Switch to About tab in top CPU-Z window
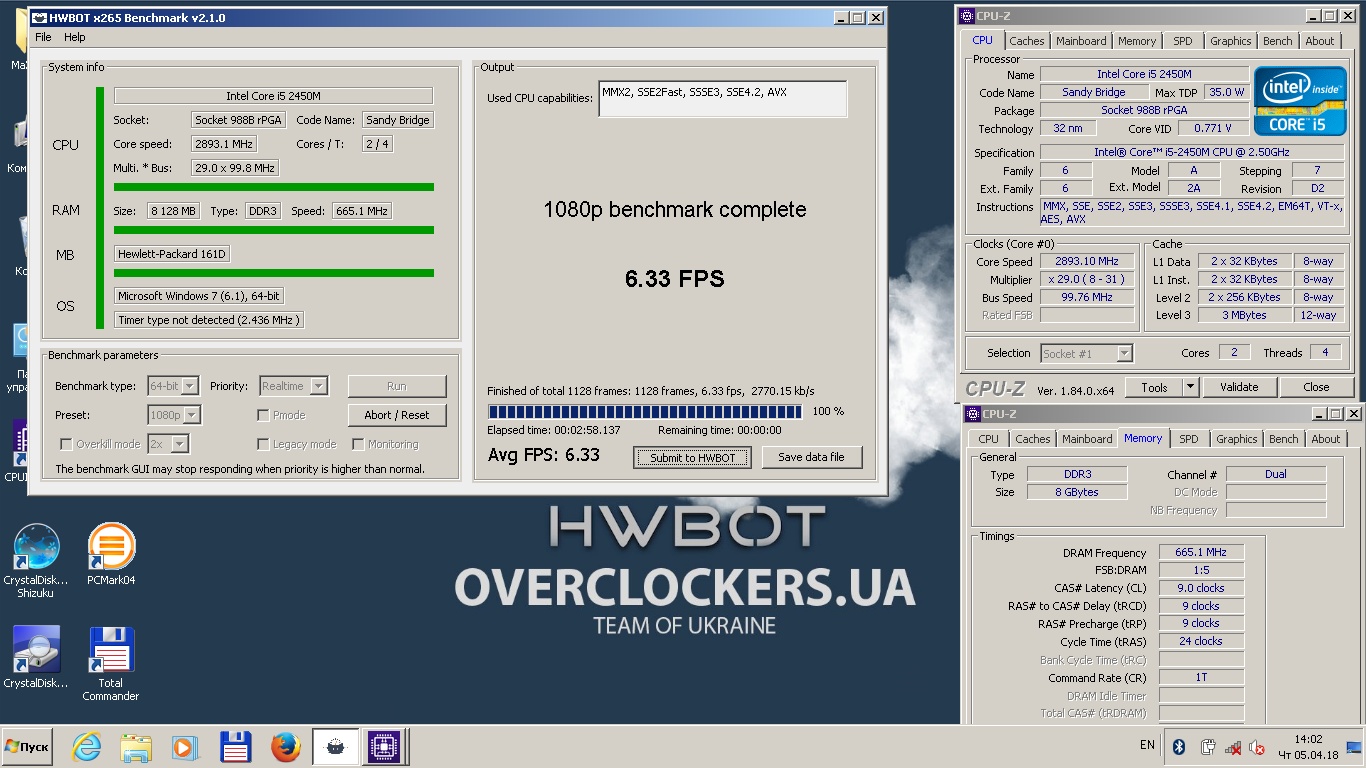The image size is (1366, 768). pyautogui.click(x=1320, y=41)
